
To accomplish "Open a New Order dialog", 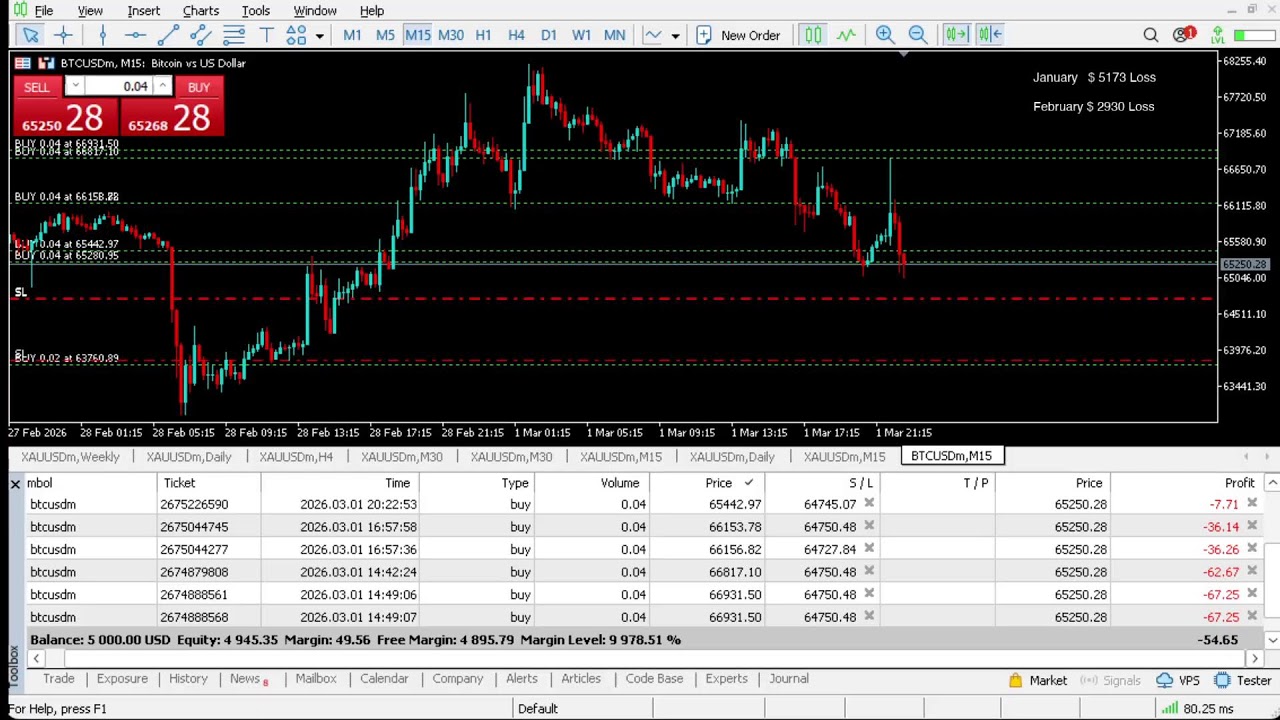I will (738, 35).
